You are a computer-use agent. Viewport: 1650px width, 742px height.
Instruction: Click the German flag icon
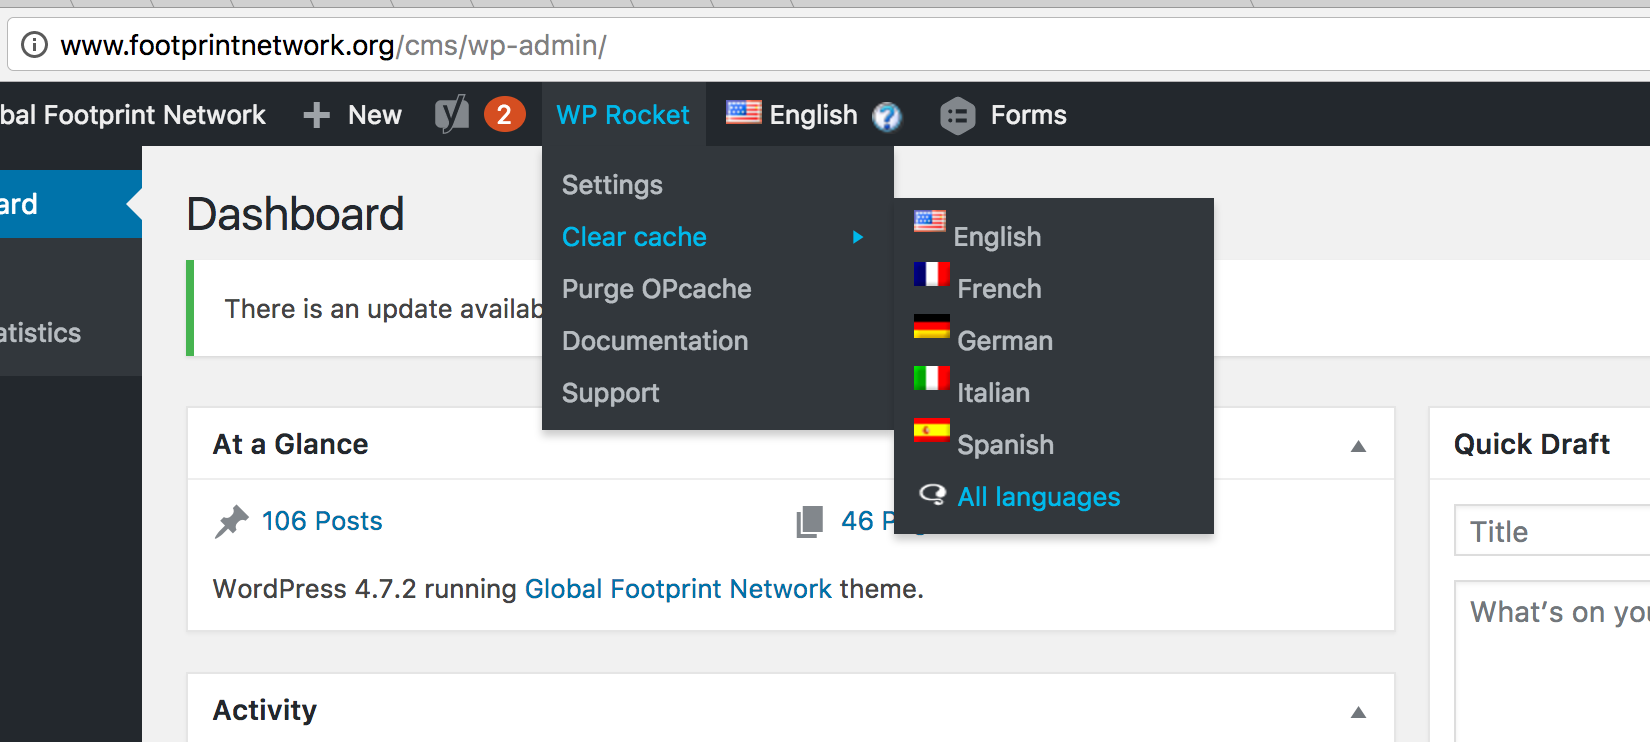point(931,326)
